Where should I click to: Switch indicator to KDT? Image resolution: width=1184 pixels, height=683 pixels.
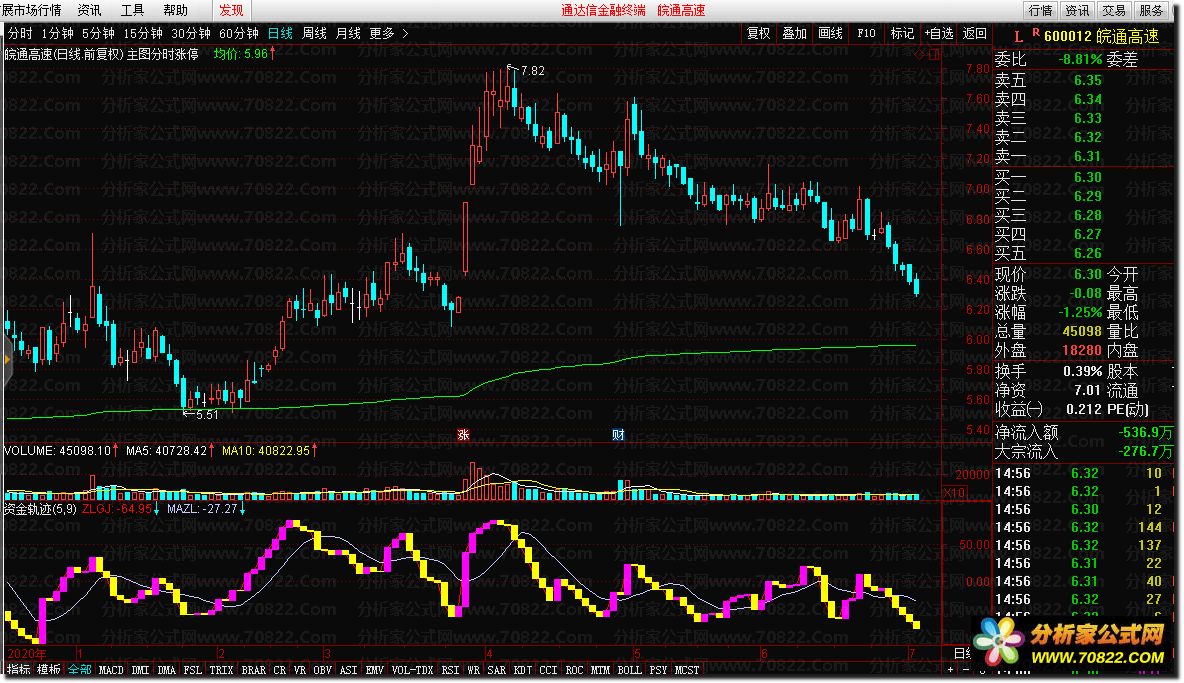[x=523, y=669]
